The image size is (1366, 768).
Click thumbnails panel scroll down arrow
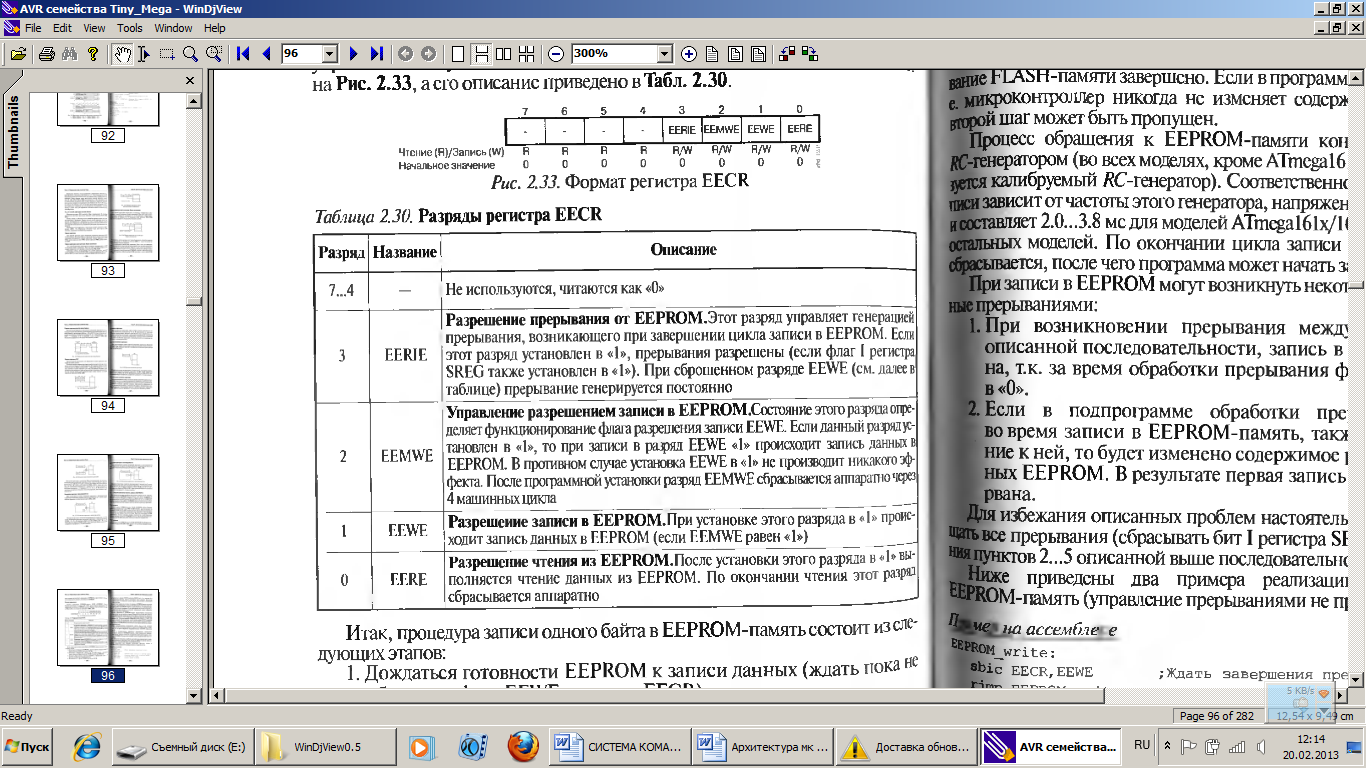[193, 695]
